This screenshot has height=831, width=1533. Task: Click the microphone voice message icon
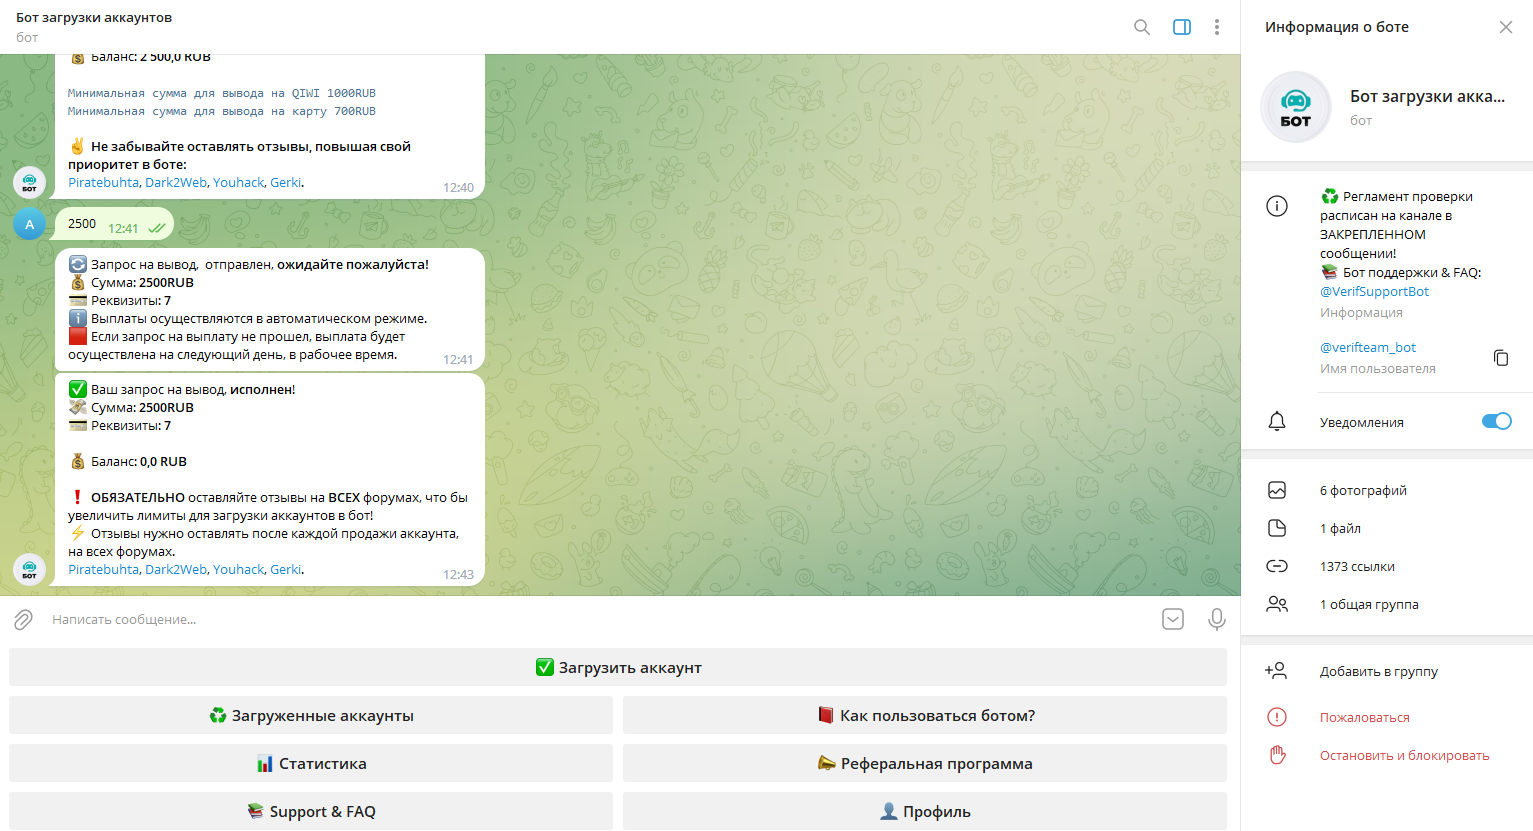point(1216,620)
